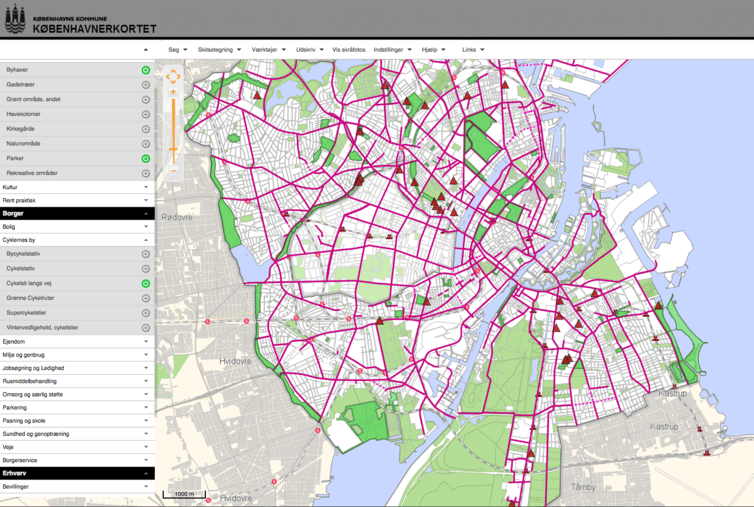Open the Søg menu
The image size is (754, 507).
tap(177, 50)
